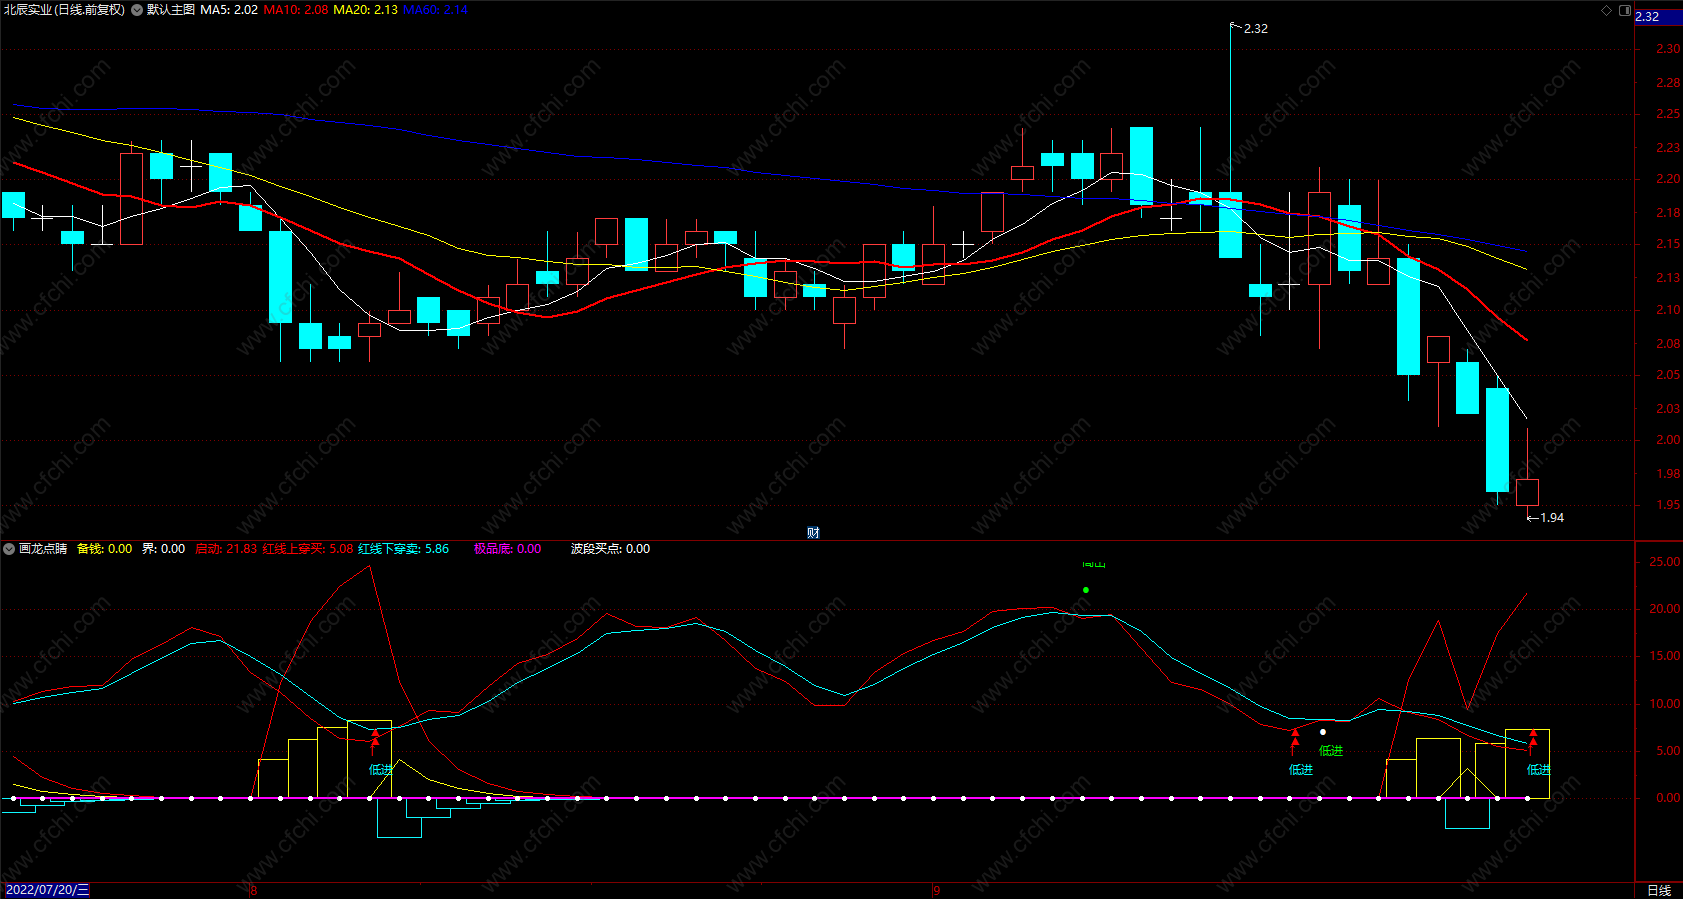Viewport: 1683px width, 899px height.
Task: Open the main chart indicator dropdown arrow
Action: 137,10
